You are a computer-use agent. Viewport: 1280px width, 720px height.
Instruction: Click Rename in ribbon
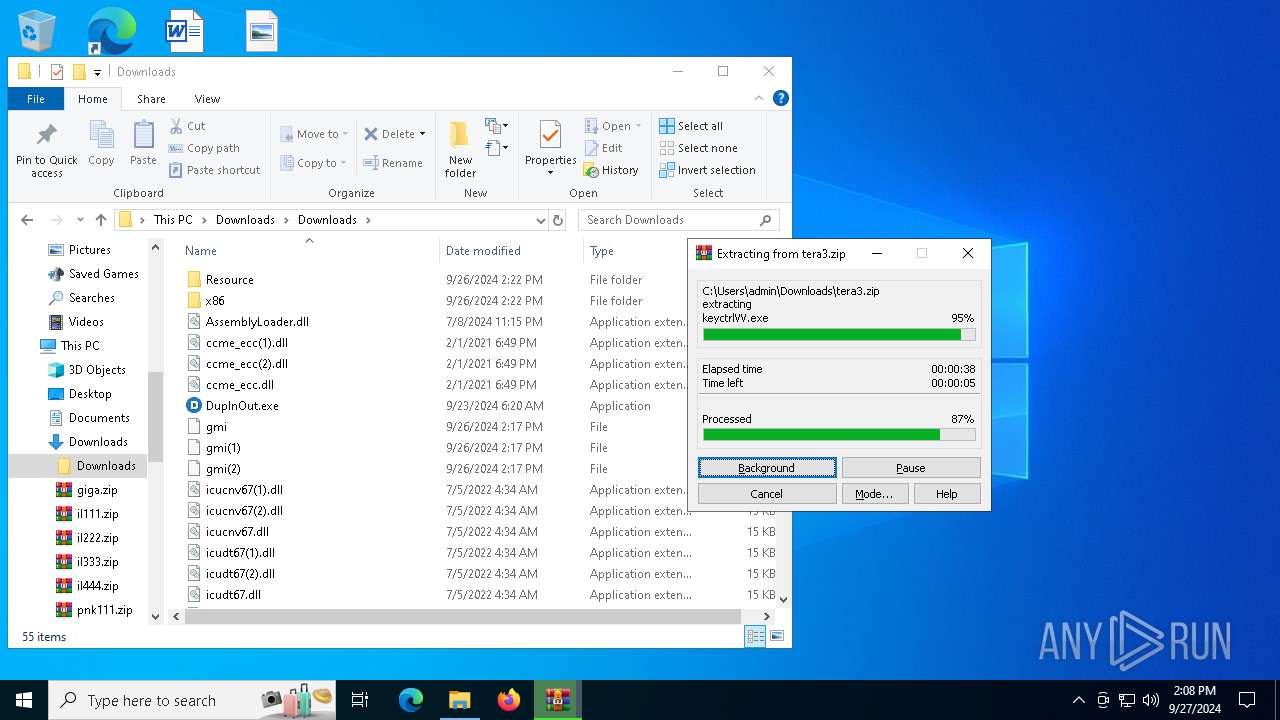tap(393, 163)
